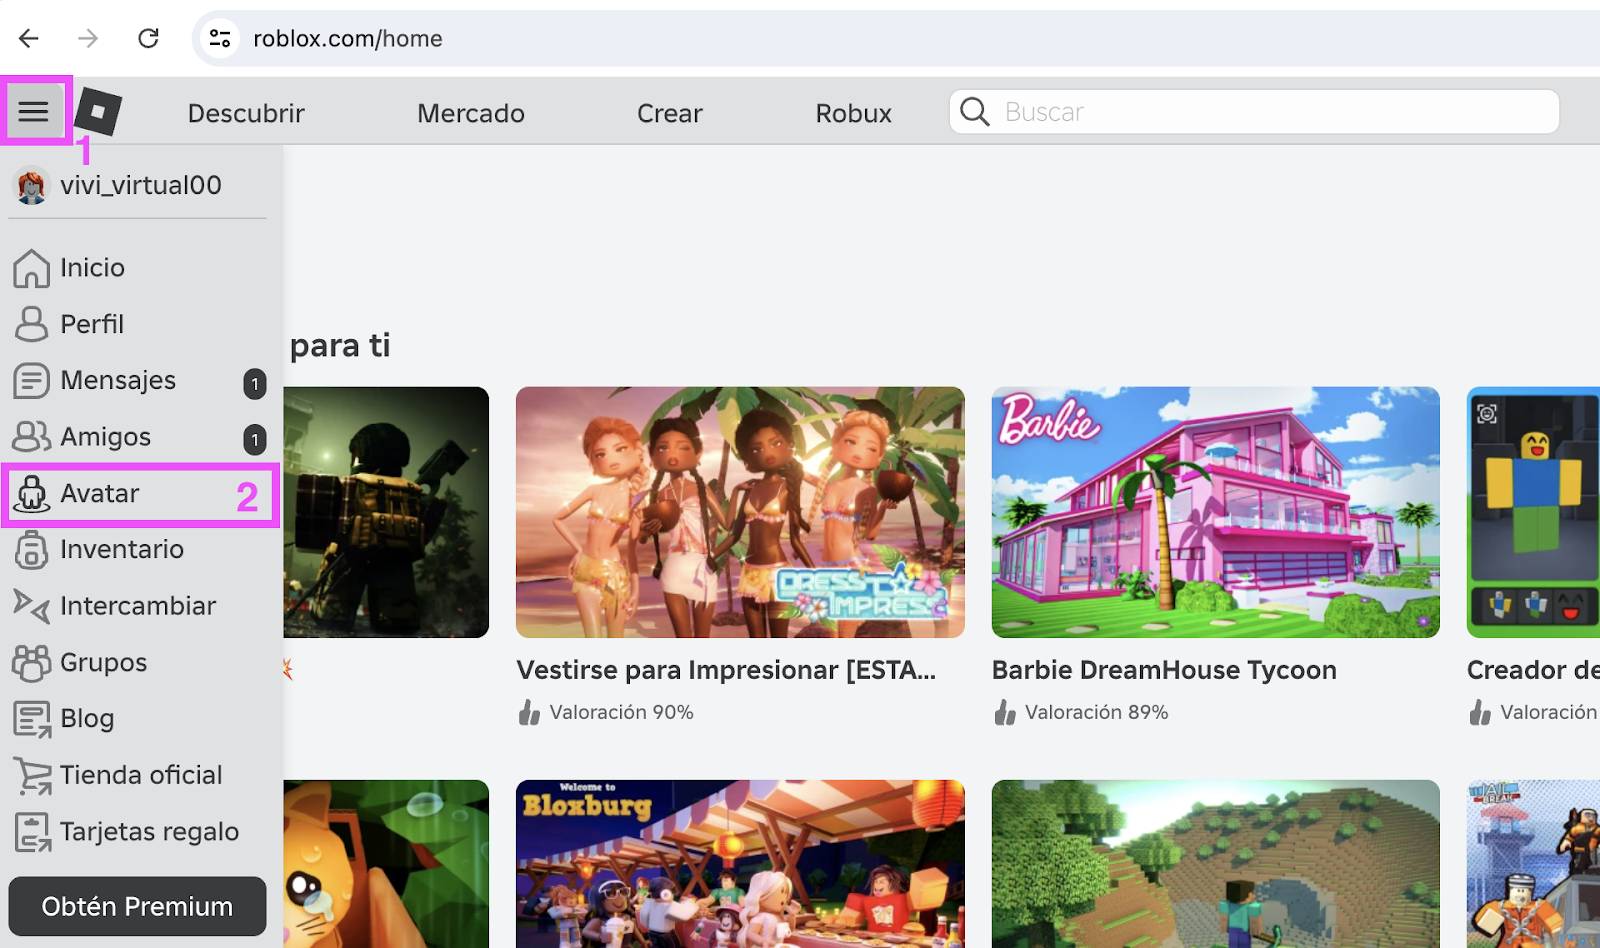Open Barbie DreamHouse Tycoon thumbnail
Screen dimensions: 1600x948
1215,512
